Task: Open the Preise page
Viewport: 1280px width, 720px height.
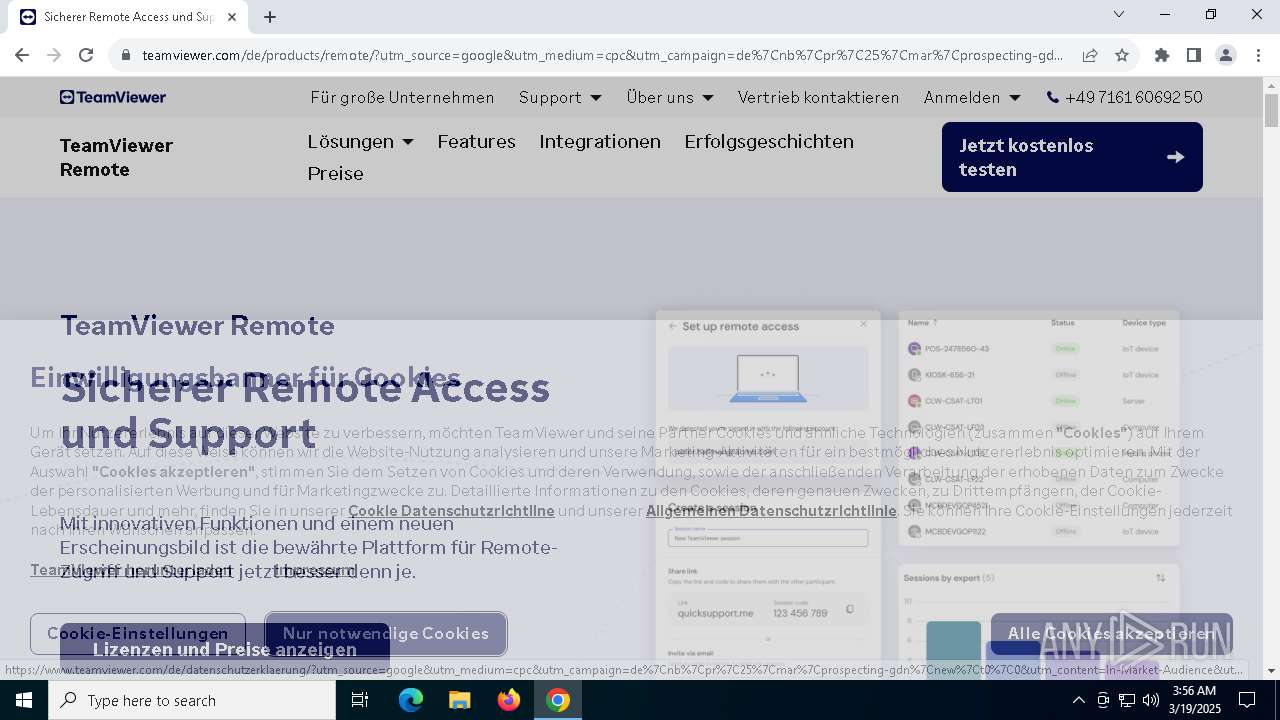Action: pos(336,173)
